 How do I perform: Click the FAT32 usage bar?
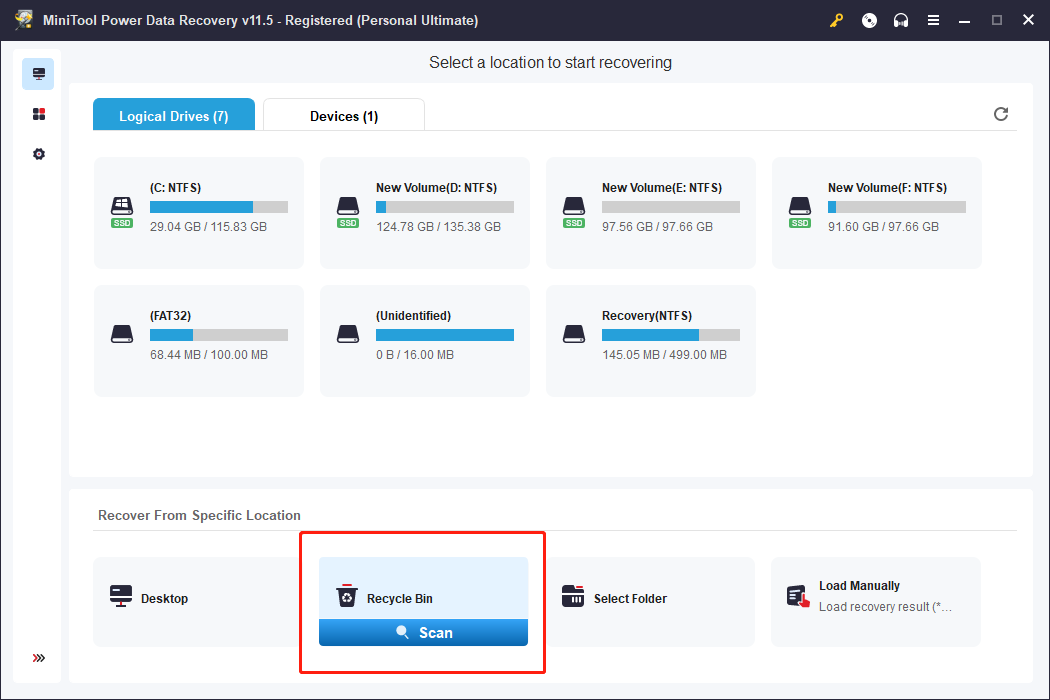point(219,335)
